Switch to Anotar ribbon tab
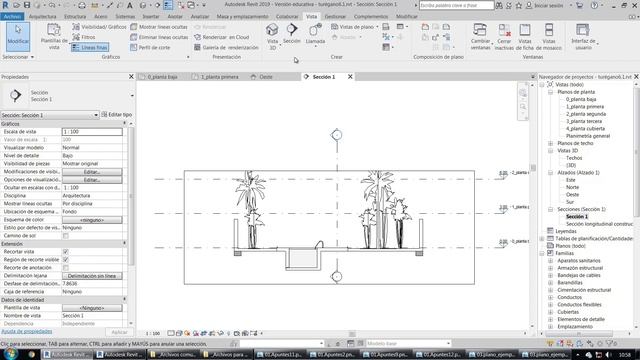Image resolution: width=640 pixels, height=360 pixels. [x=175, y=16]
